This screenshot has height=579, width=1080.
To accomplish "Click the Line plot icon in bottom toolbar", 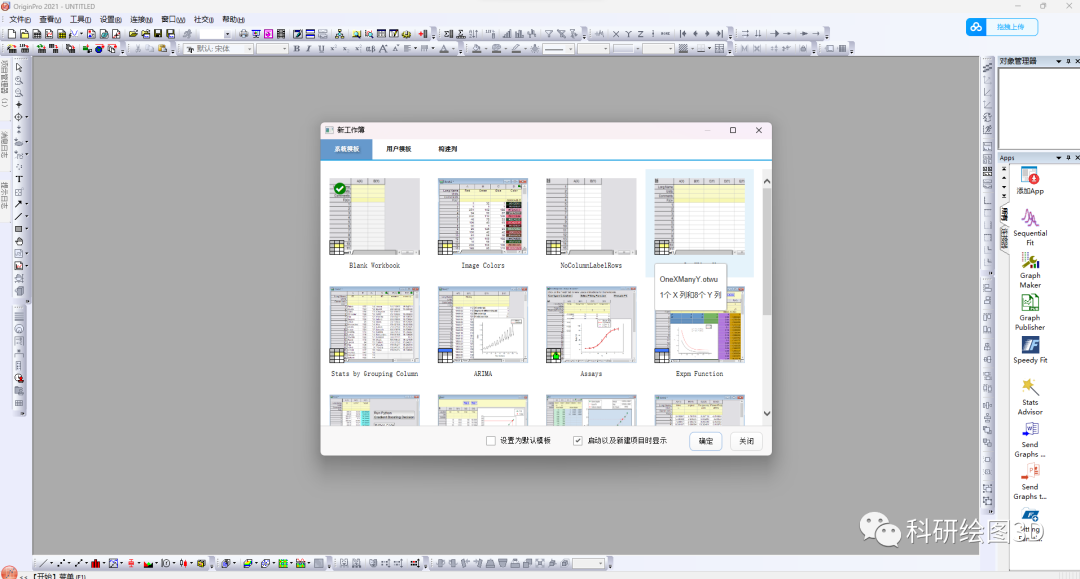I will 43,563.
